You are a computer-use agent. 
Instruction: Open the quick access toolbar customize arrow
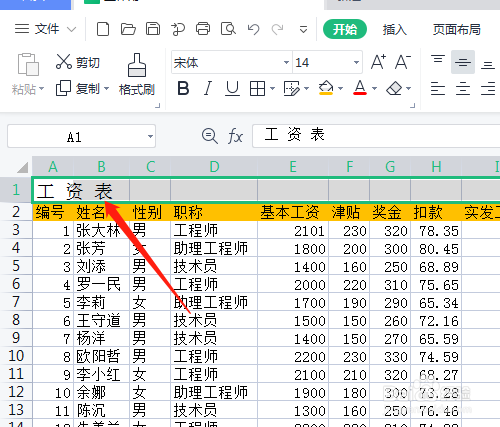point(303,30)
